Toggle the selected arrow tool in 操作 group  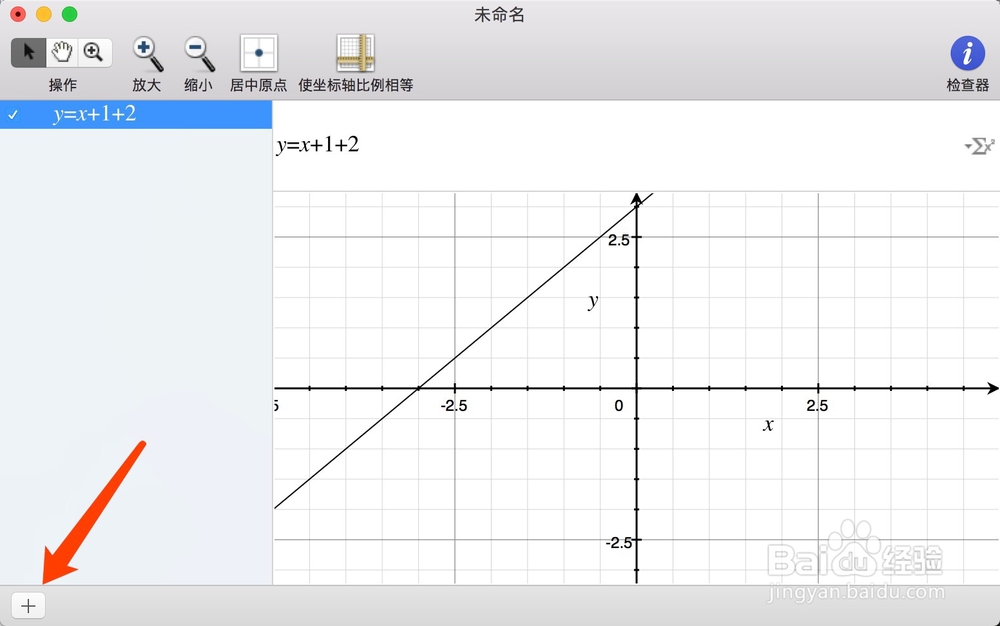28,51
